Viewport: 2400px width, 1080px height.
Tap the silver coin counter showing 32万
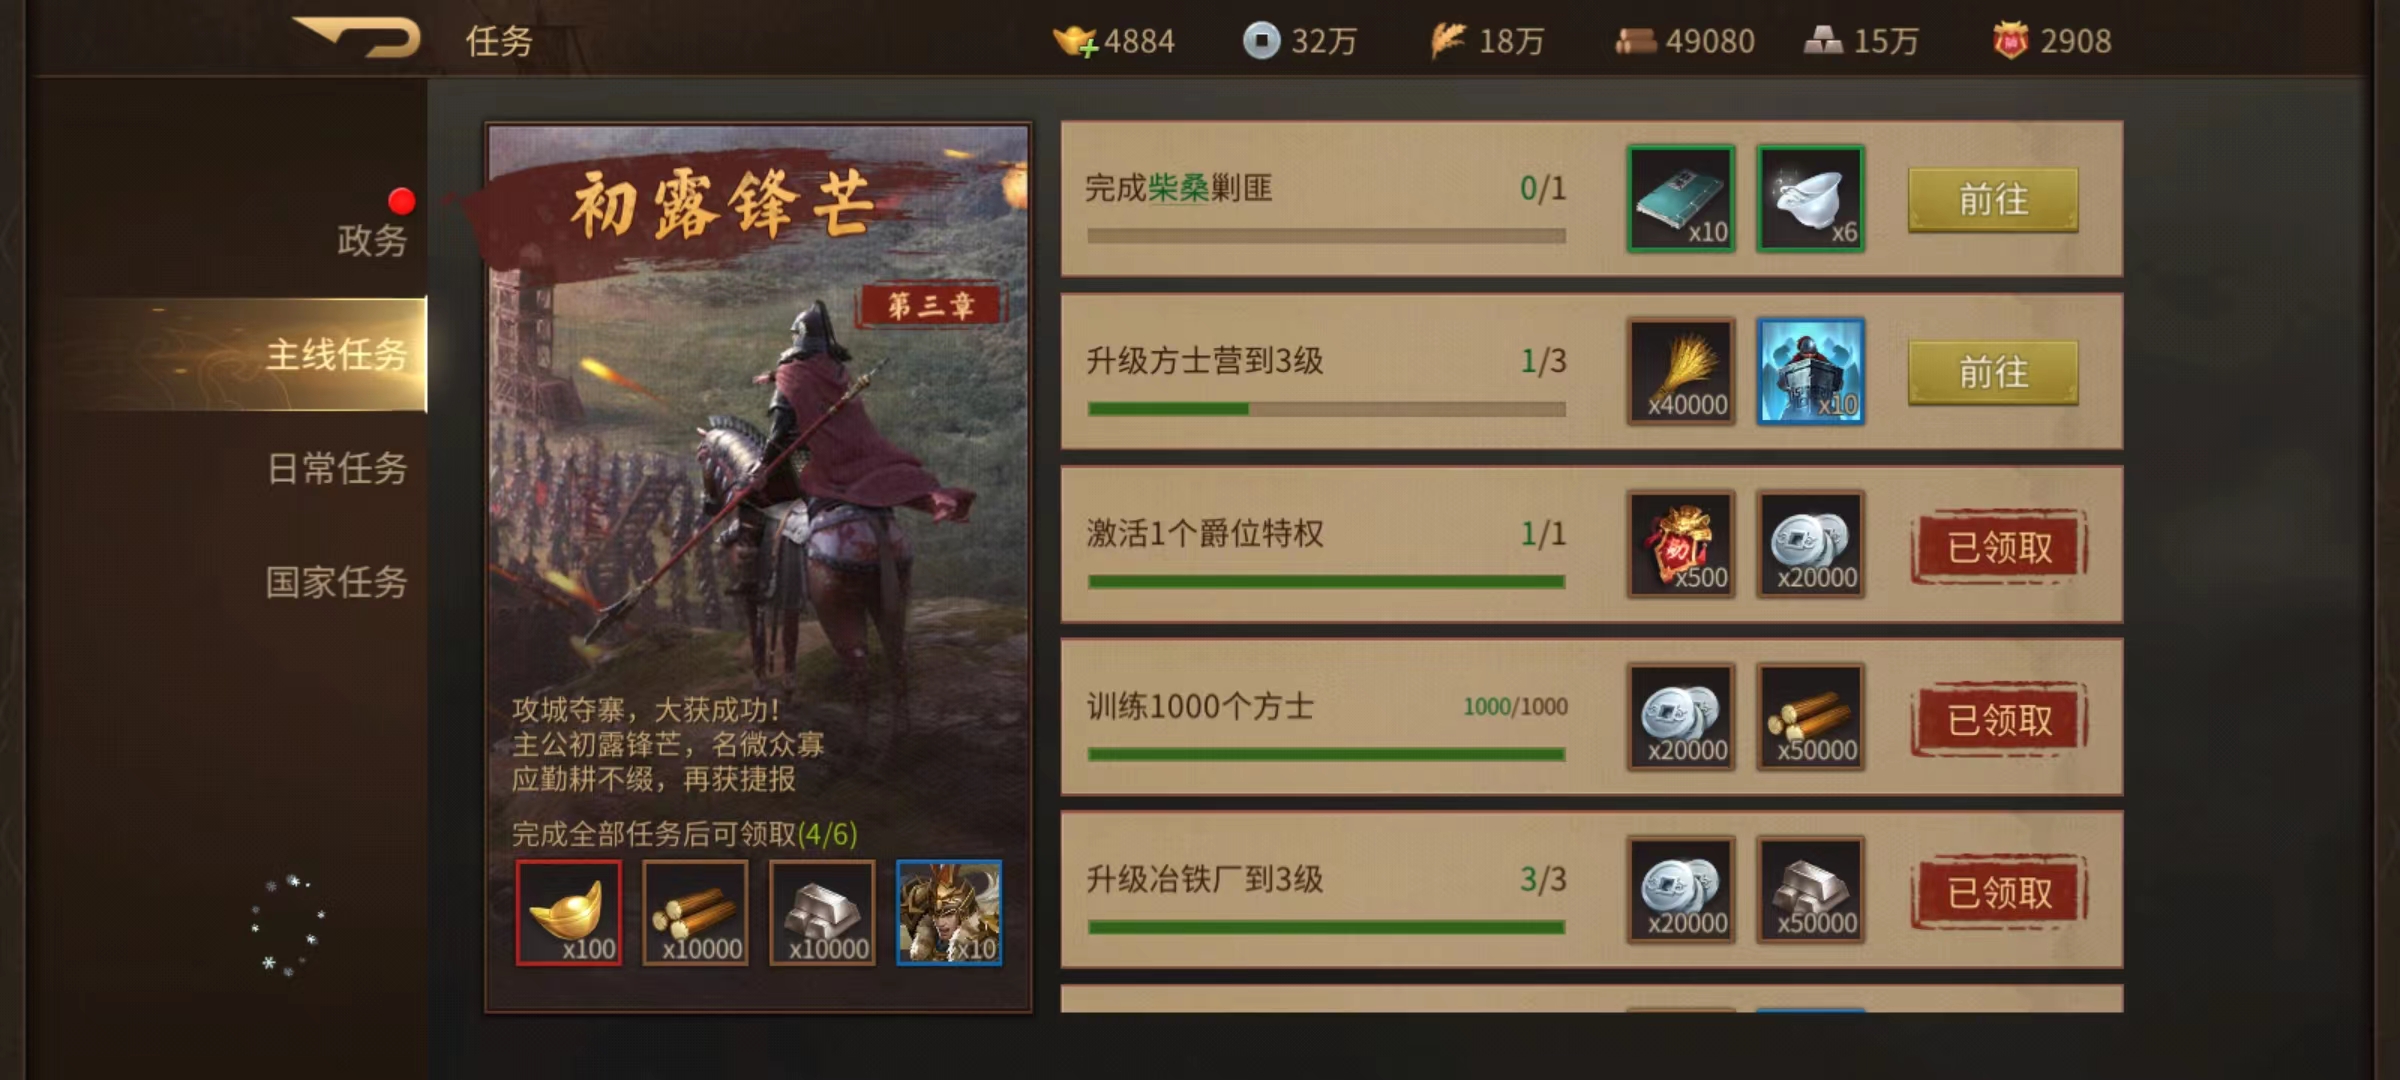click(x=1300, y=41)
